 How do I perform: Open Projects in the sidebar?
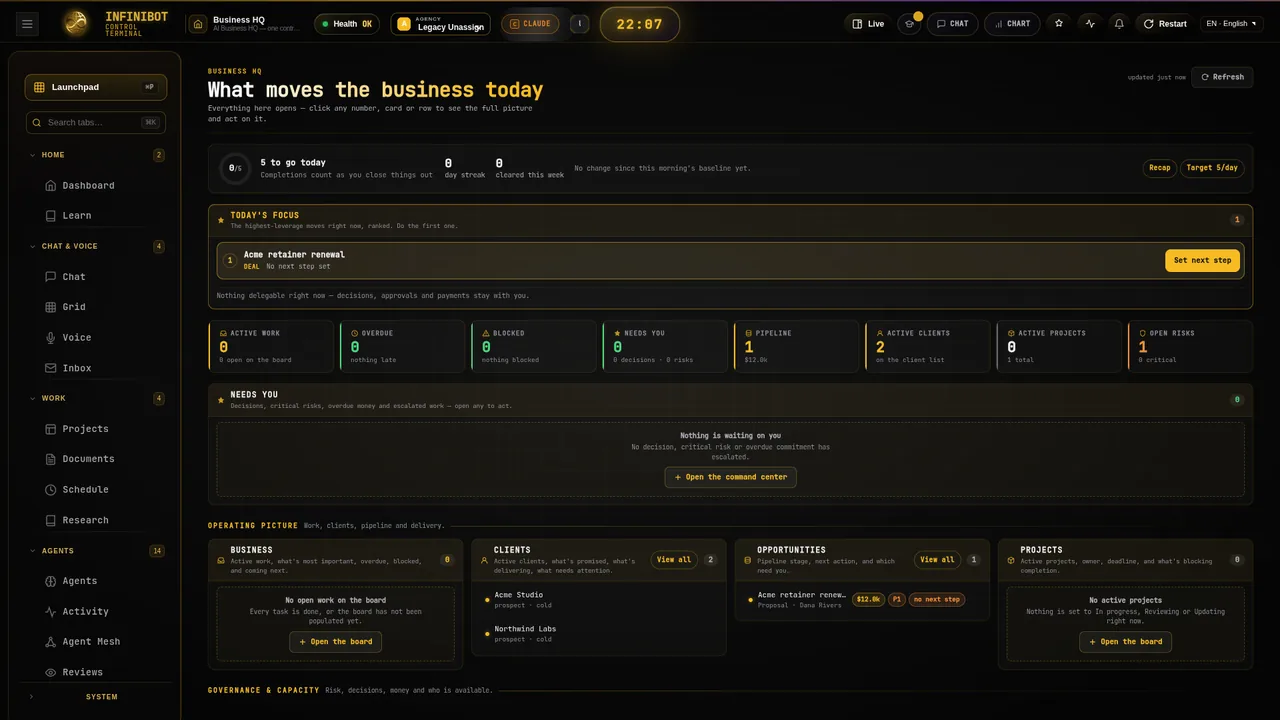[x=96, y=429]
